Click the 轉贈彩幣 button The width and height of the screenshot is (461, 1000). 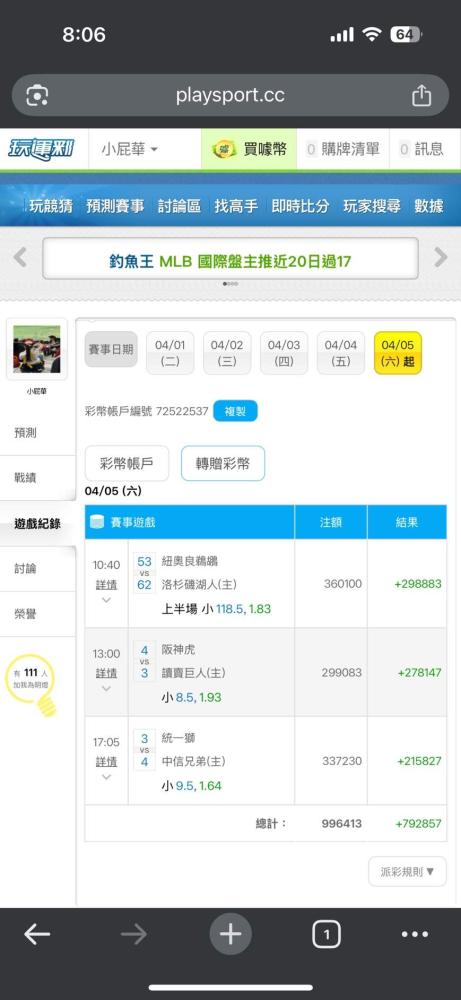(223, 463)
